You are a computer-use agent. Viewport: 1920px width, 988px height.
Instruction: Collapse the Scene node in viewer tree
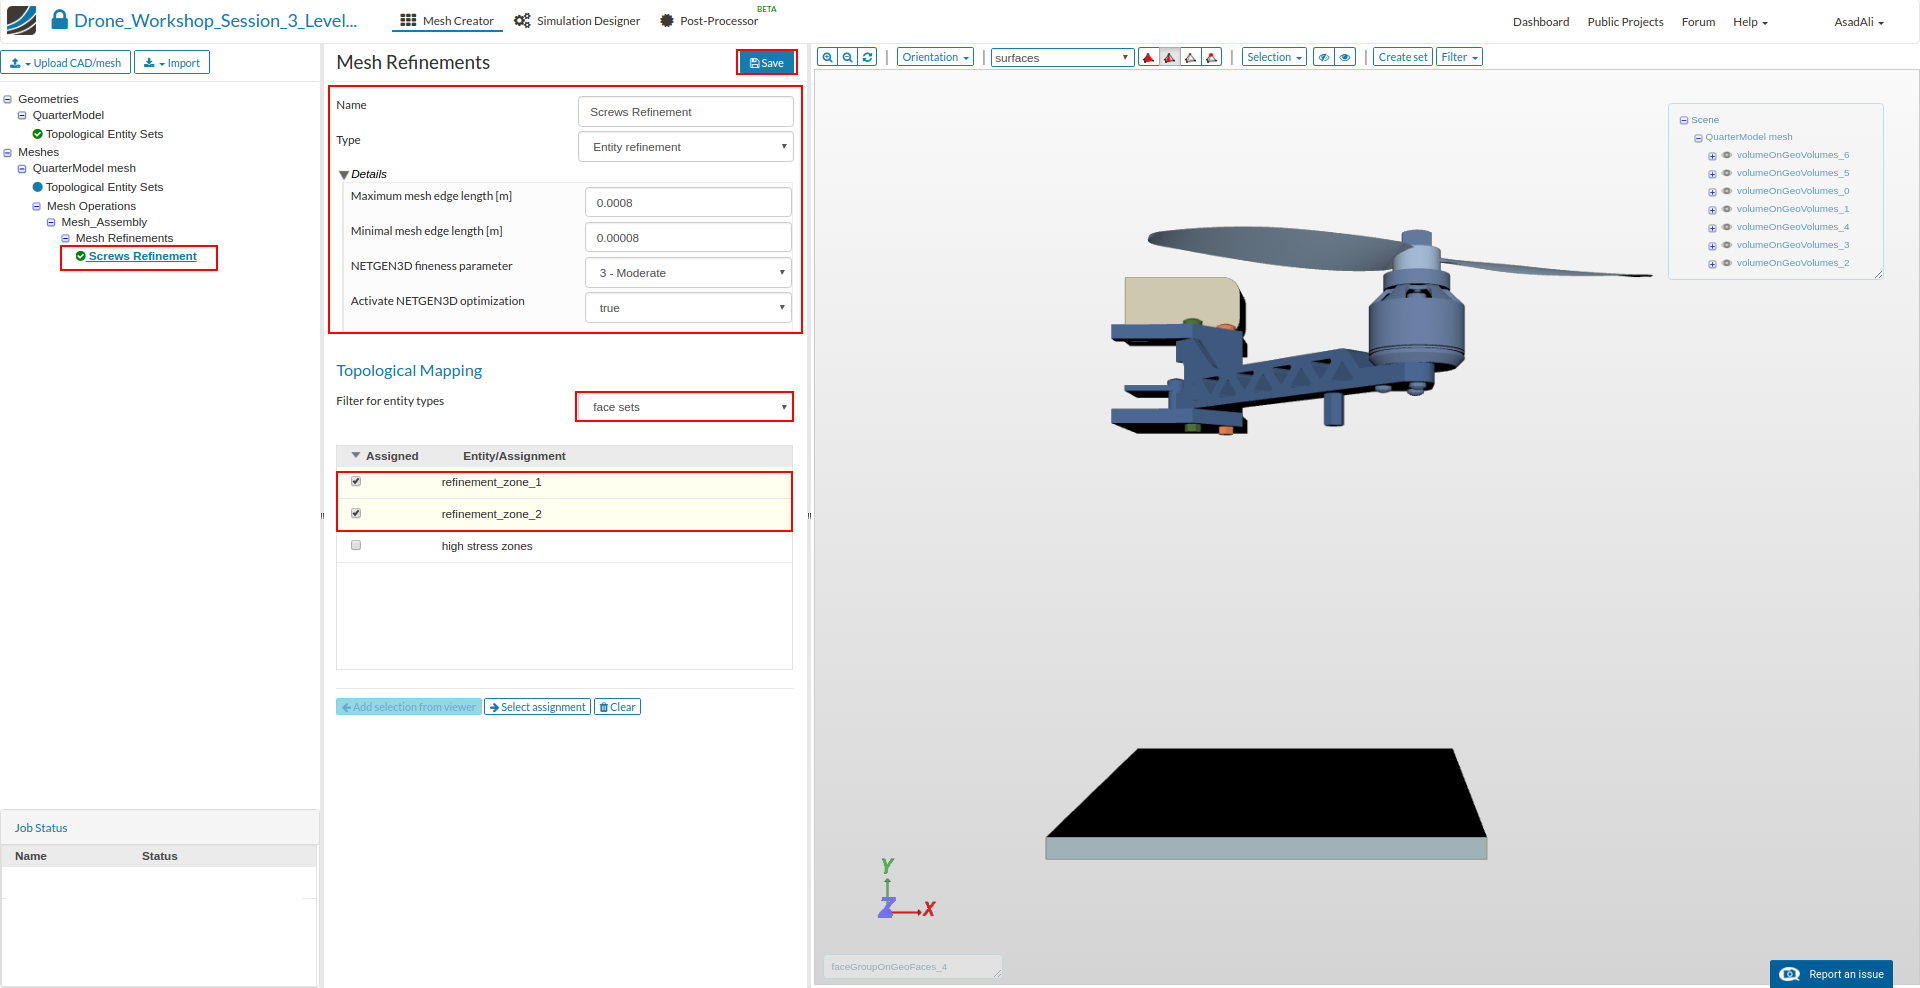pos(1684,120)
